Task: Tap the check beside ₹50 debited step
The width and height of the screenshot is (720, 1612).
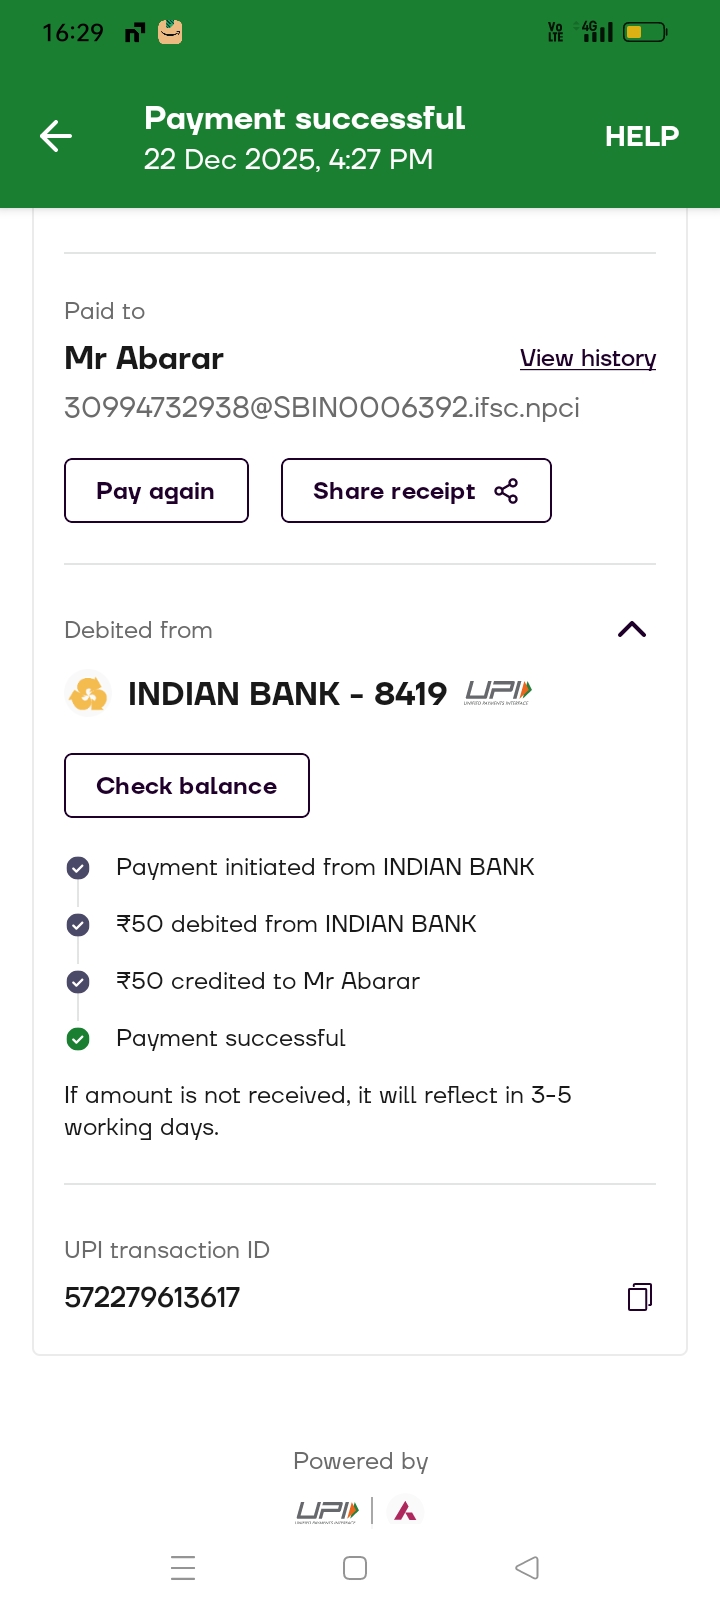Action: pyautogui.click(x=78, y=925)
